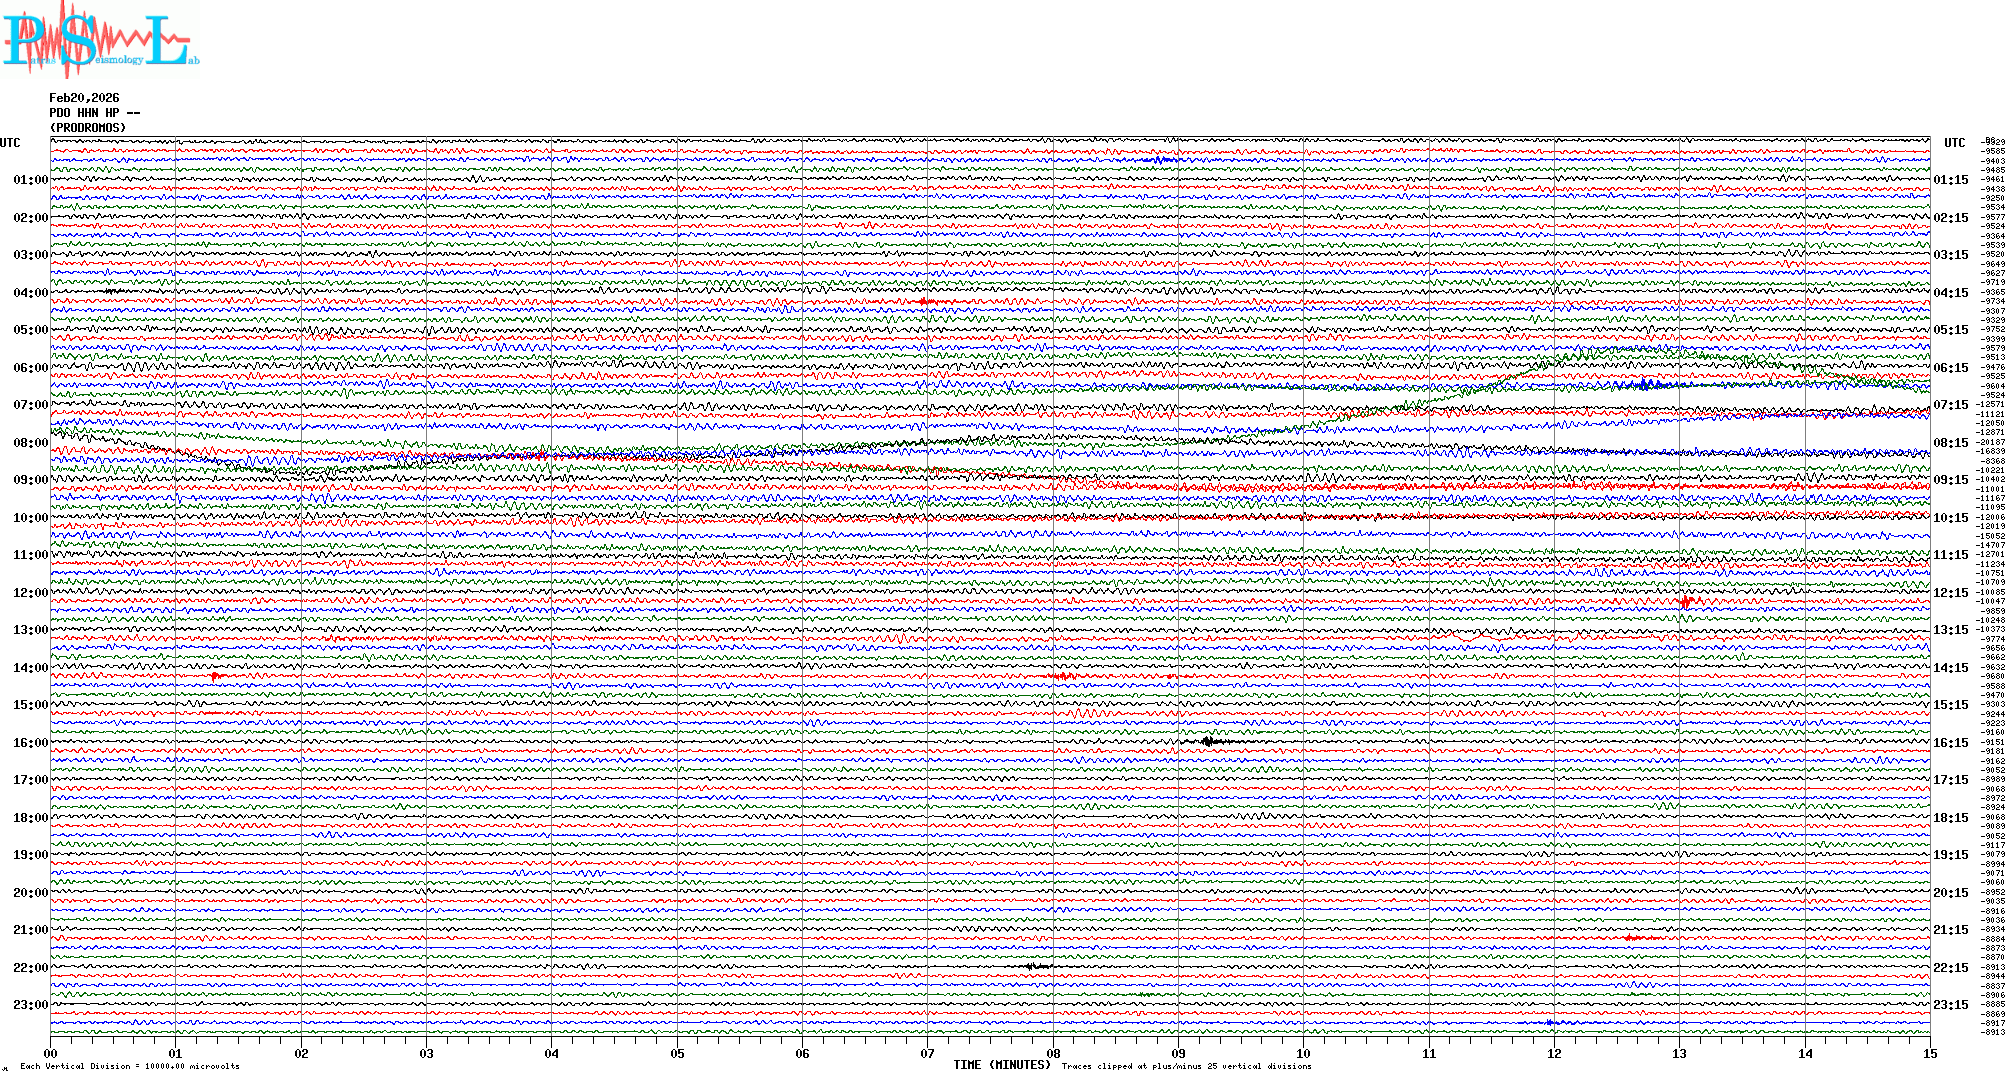Click the PSL Seismology Lab logo
2010x1080 pixels.
tap(100, 40)
